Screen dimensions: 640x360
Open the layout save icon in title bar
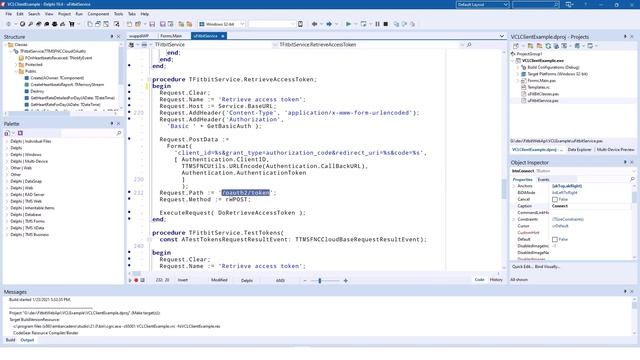(569, 4)
